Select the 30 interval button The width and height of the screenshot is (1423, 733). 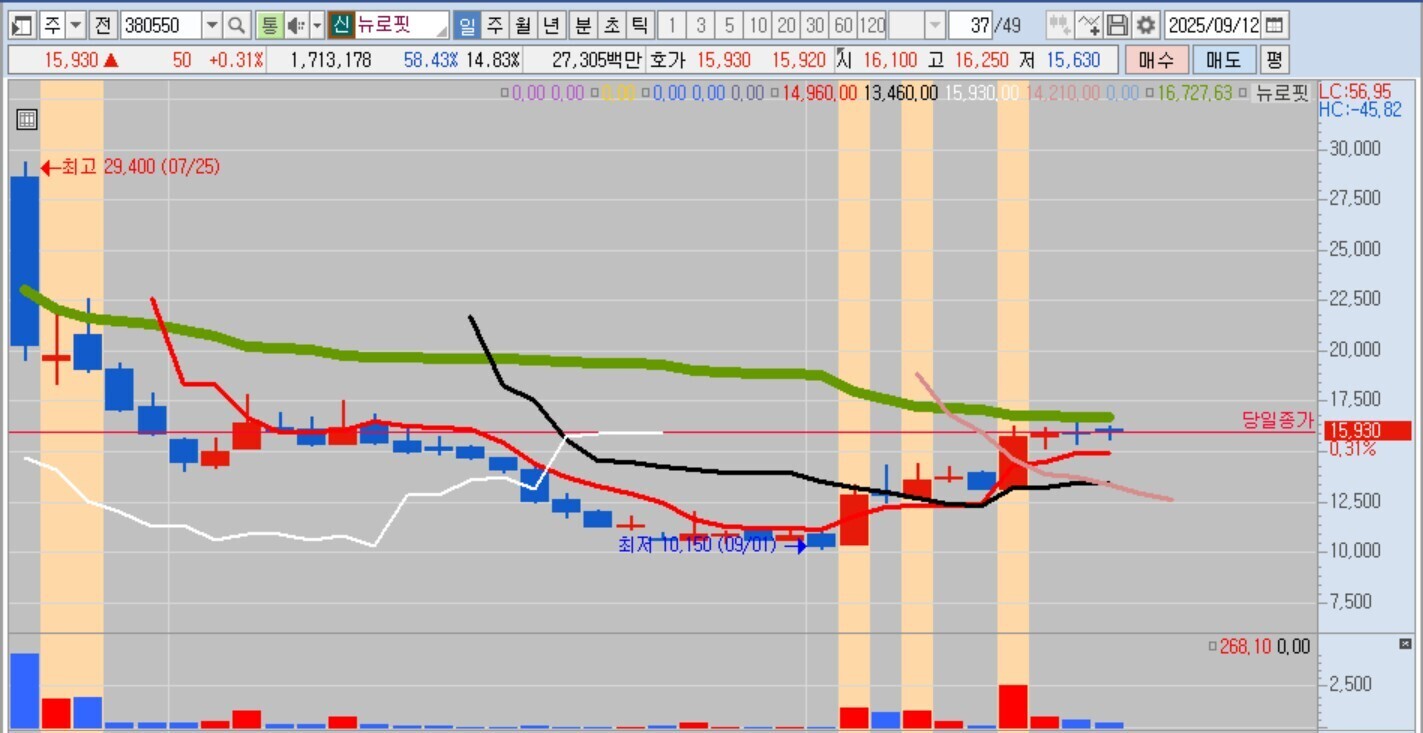click(x=816, y=25)
